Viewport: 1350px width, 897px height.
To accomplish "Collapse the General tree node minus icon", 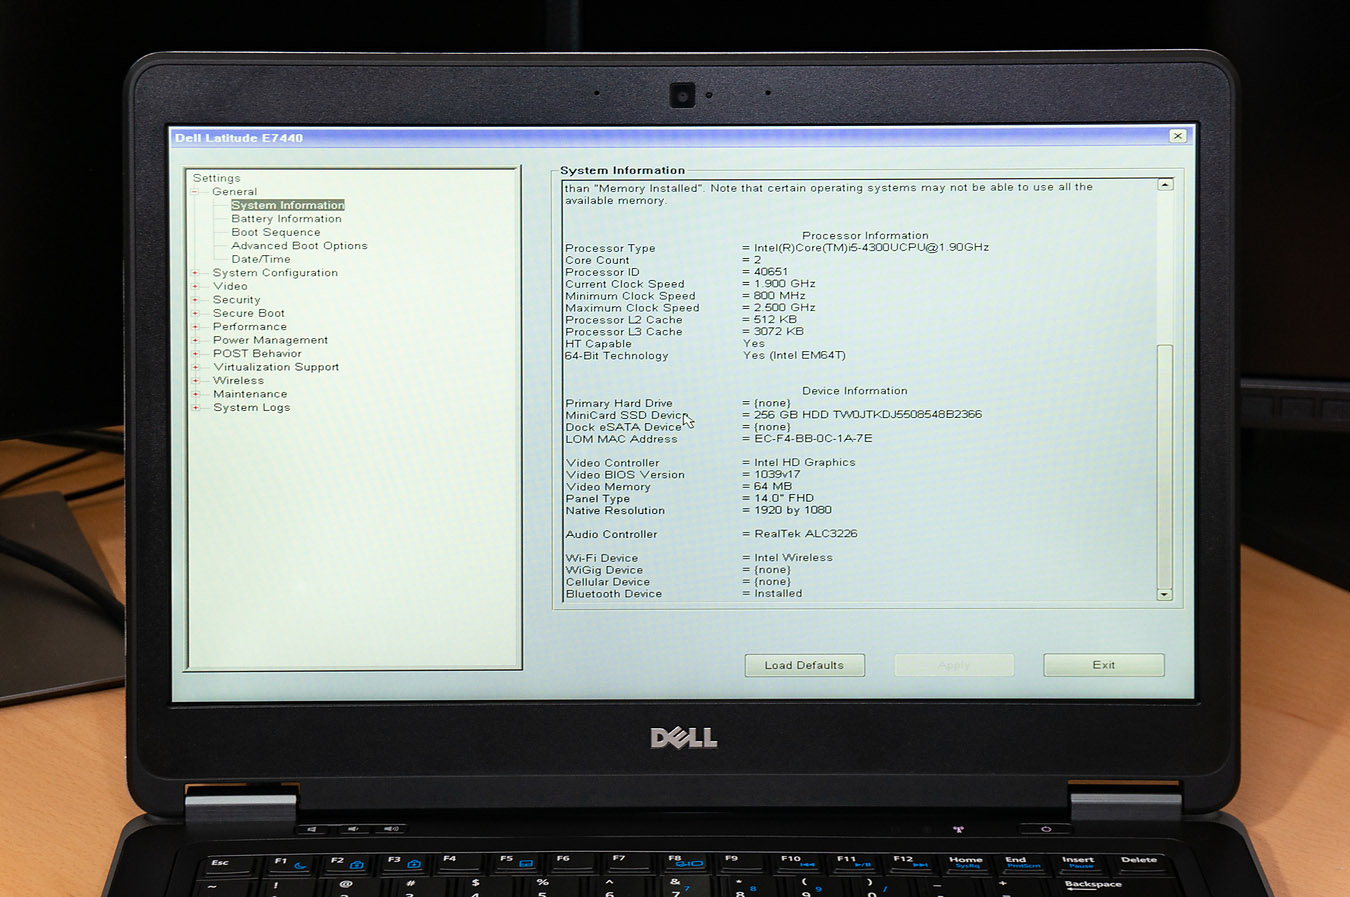I will coord(195,192).
